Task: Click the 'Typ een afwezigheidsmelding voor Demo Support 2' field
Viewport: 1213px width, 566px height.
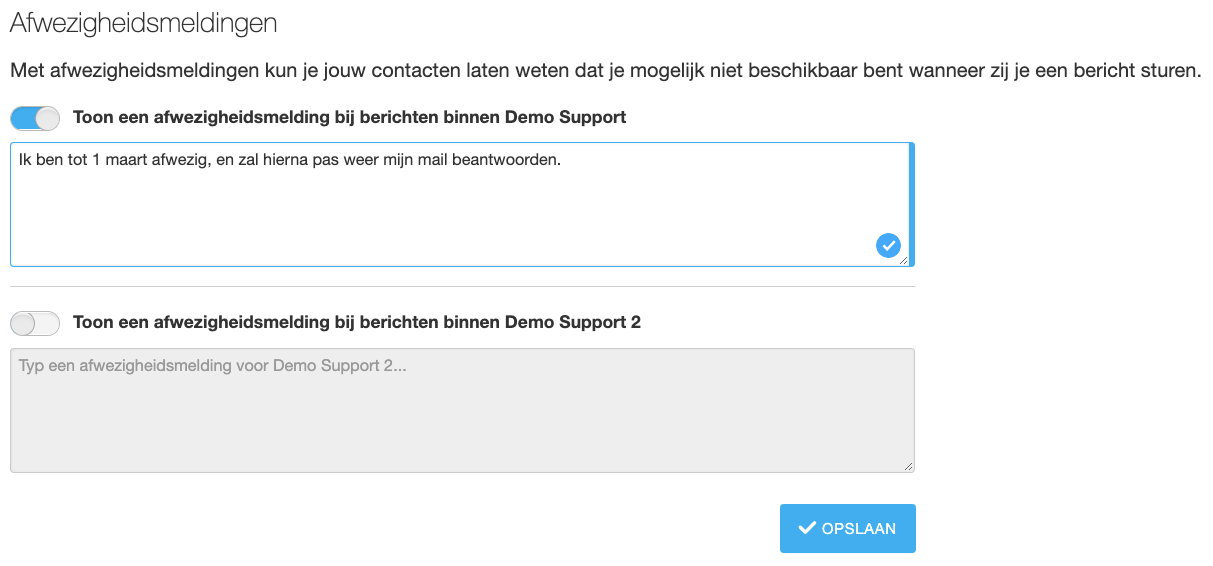Action: pyautogui.click(x=462, y=410)
